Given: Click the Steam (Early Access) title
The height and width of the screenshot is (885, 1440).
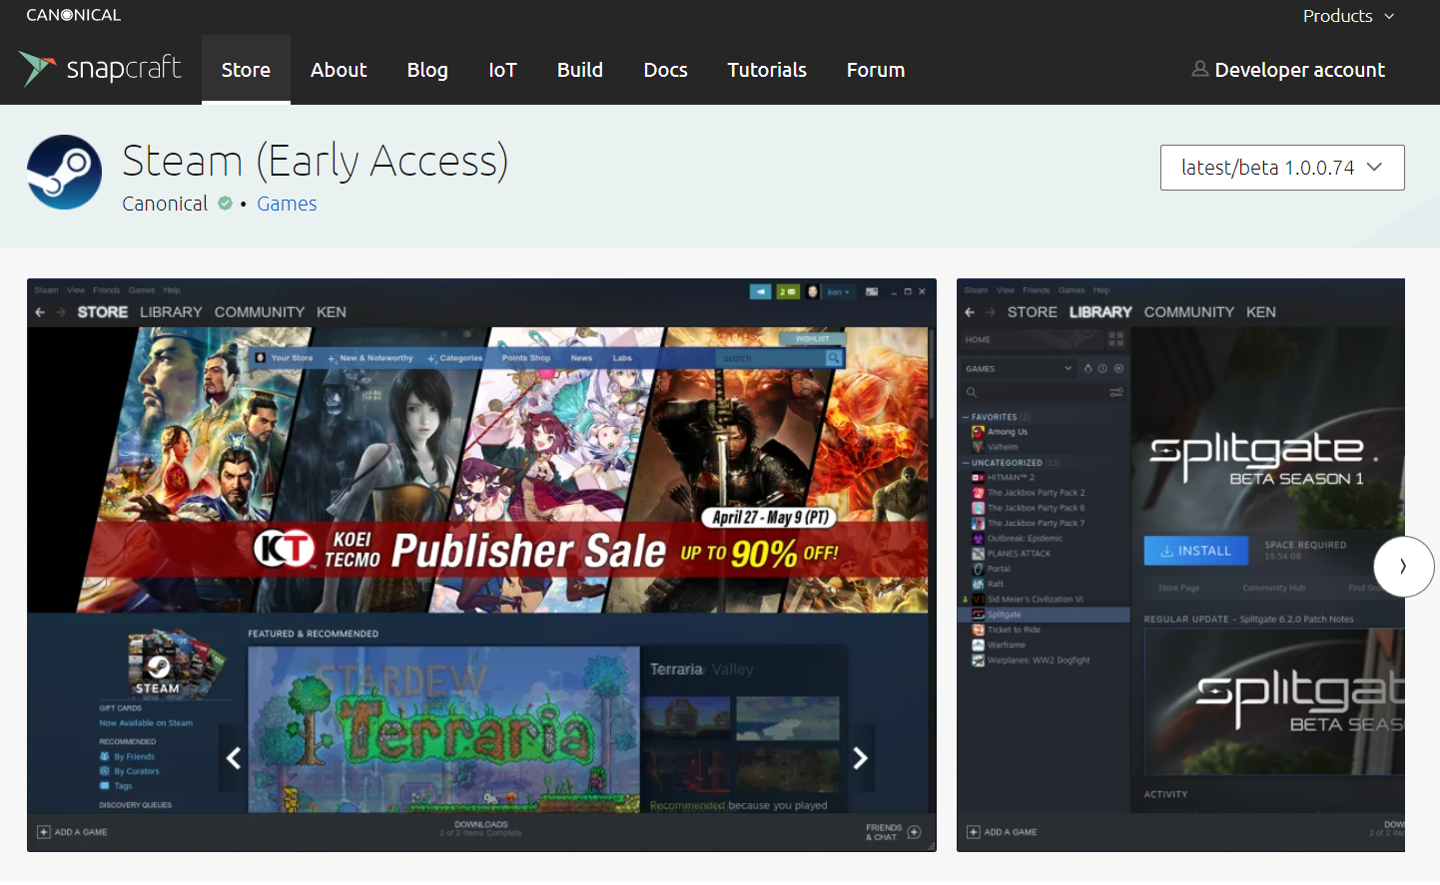Looking at the screenshot, I should [x=315, y=161].
